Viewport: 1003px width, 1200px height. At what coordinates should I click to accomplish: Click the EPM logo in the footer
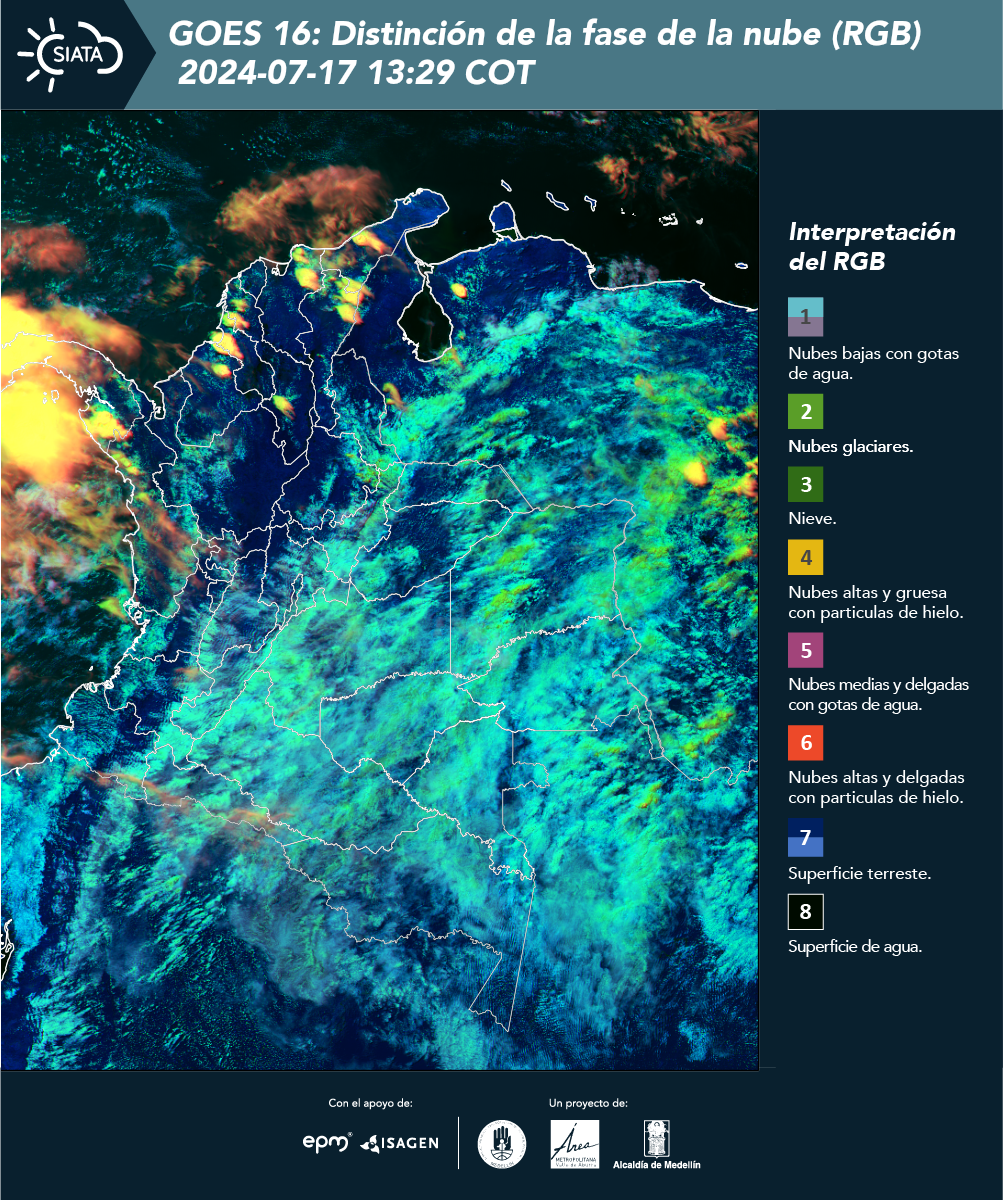coord(326,1141)
